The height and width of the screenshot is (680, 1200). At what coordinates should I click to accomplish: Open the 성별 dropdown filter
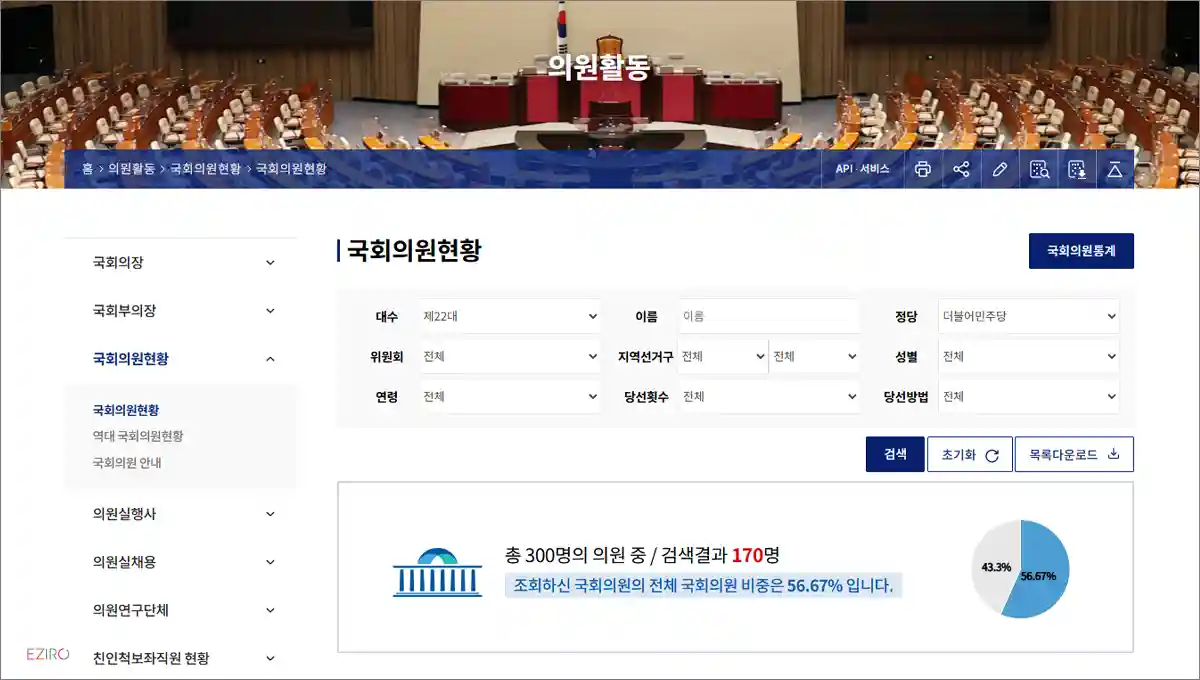click(x=1029, y=356)
